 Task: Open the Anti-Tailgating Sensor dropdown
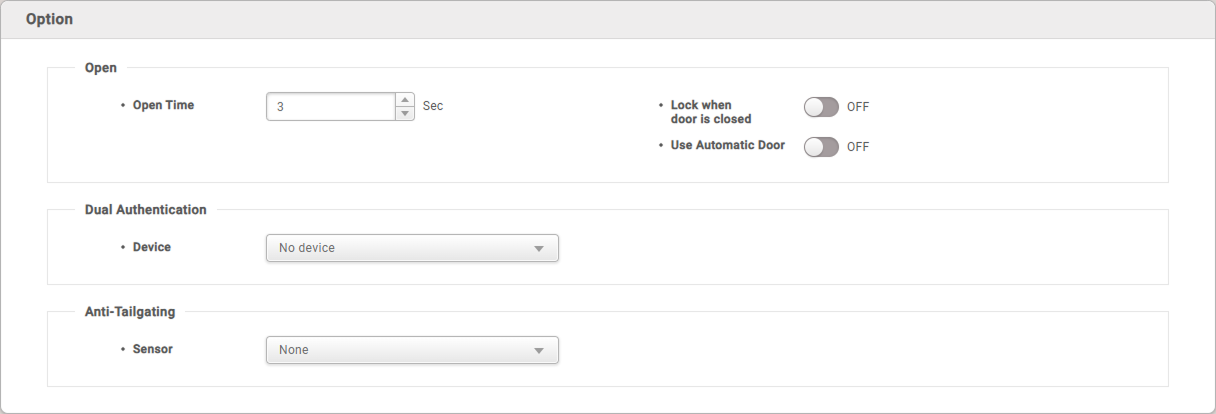[412, 350]
